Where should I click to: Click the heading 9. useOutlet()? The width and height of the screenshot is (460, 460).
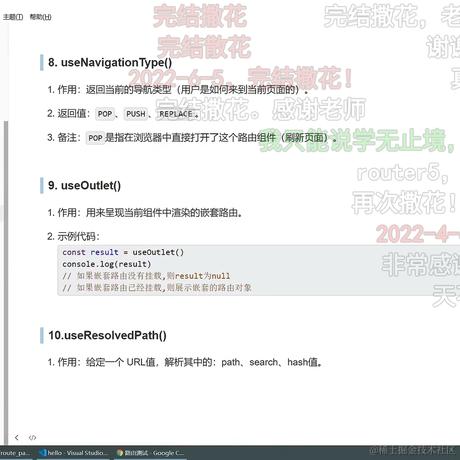click(84, 185)
